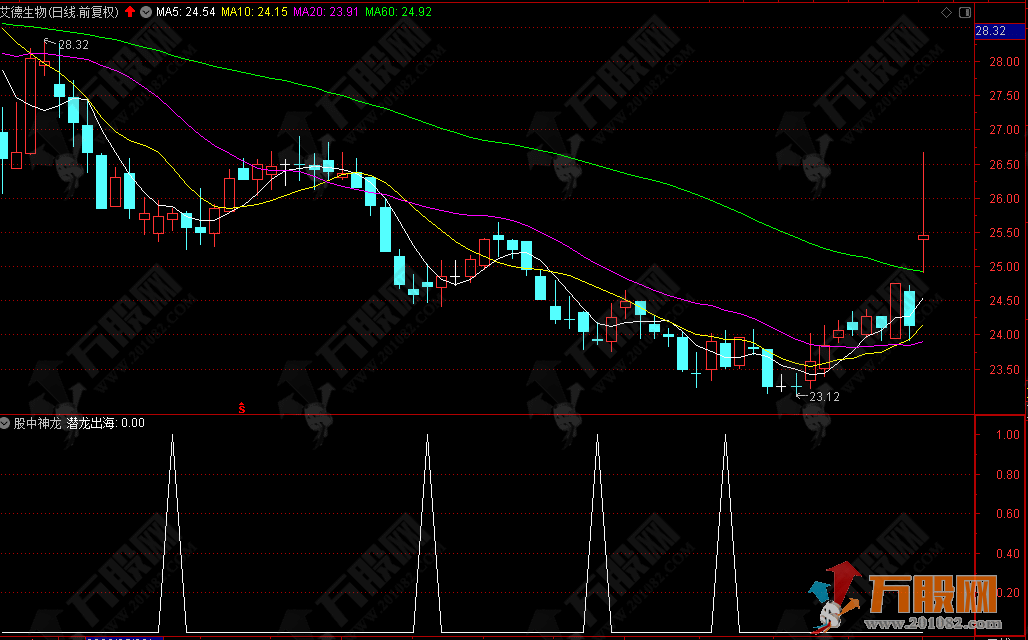Select the MA20: 23.91 legend label
This screenshot has height=640, width=1028.
click(326, 11)
